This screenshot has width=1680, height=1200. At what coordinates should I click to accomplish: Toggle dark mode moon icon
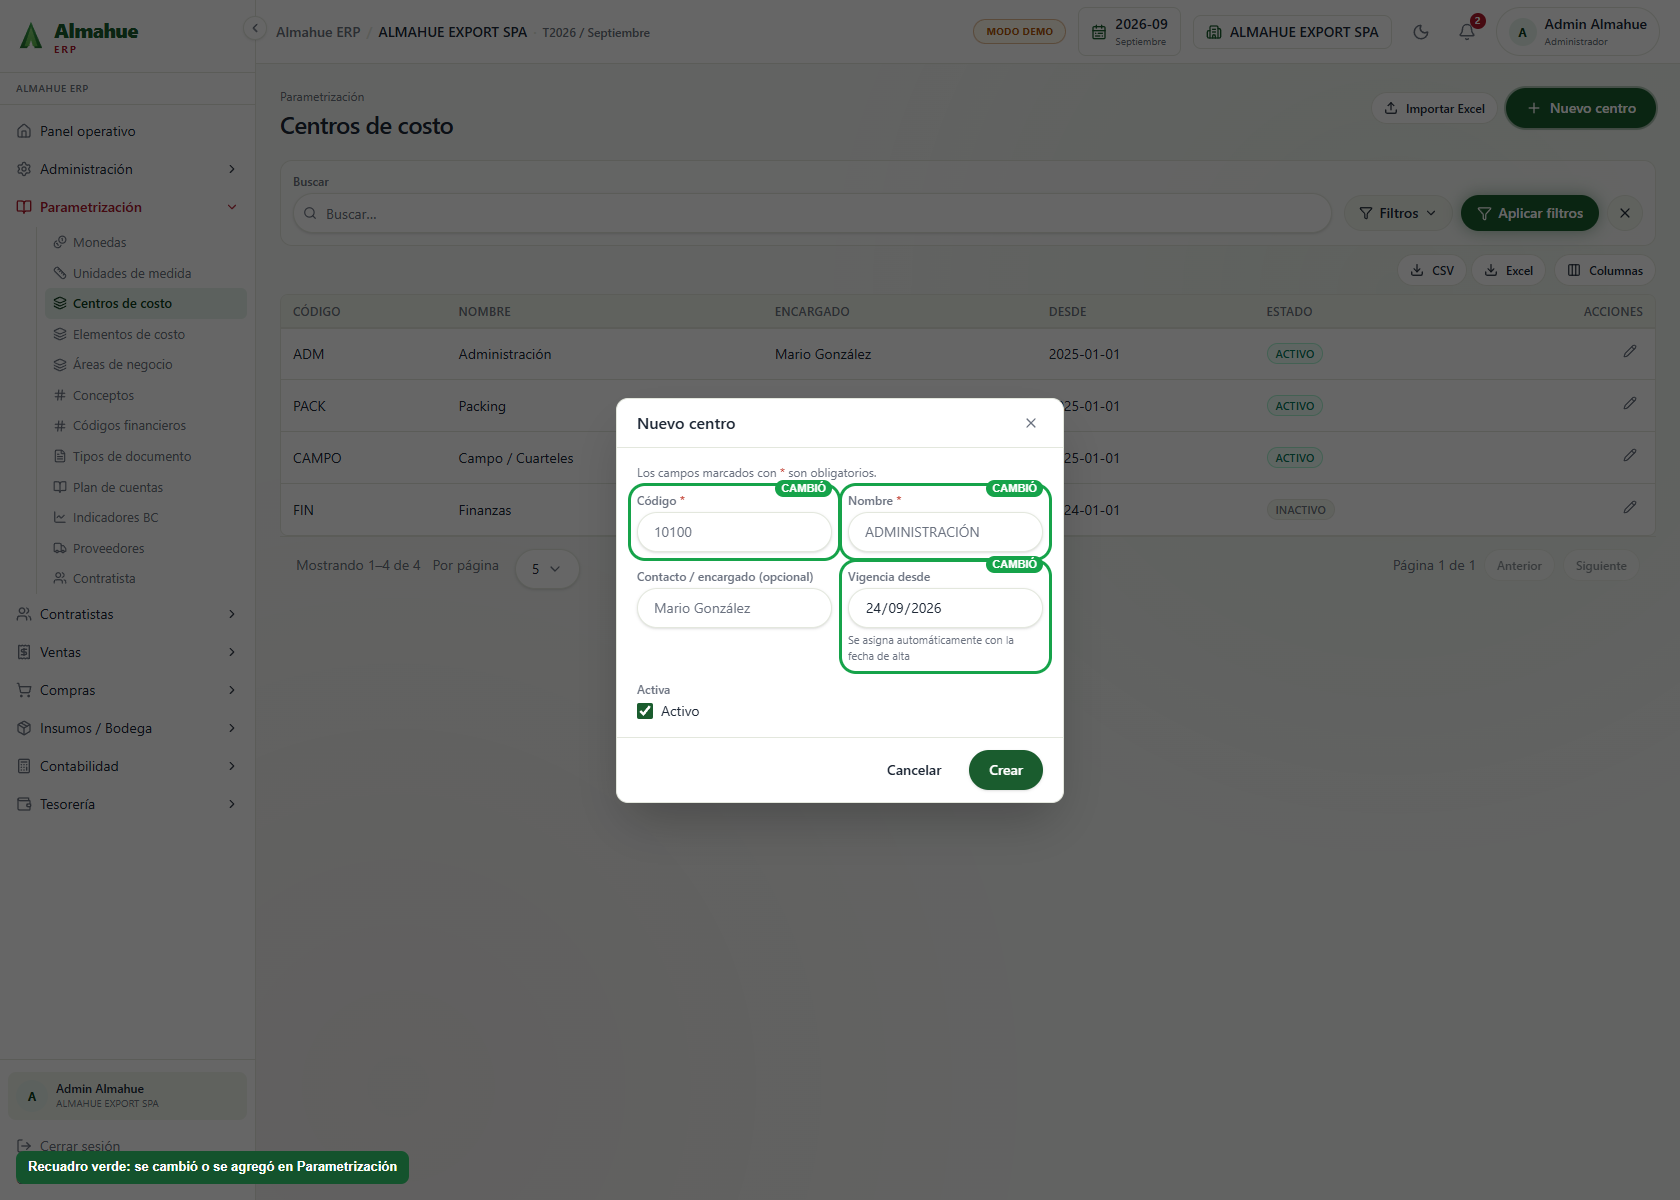(1421, 32)
